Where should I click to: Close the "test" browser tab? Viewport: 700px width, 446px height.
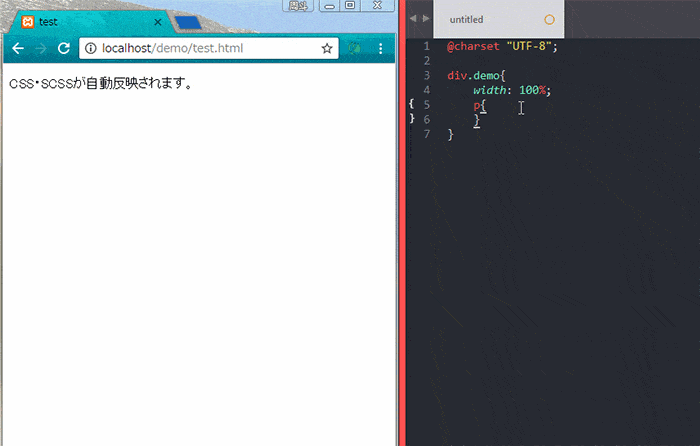158,22
